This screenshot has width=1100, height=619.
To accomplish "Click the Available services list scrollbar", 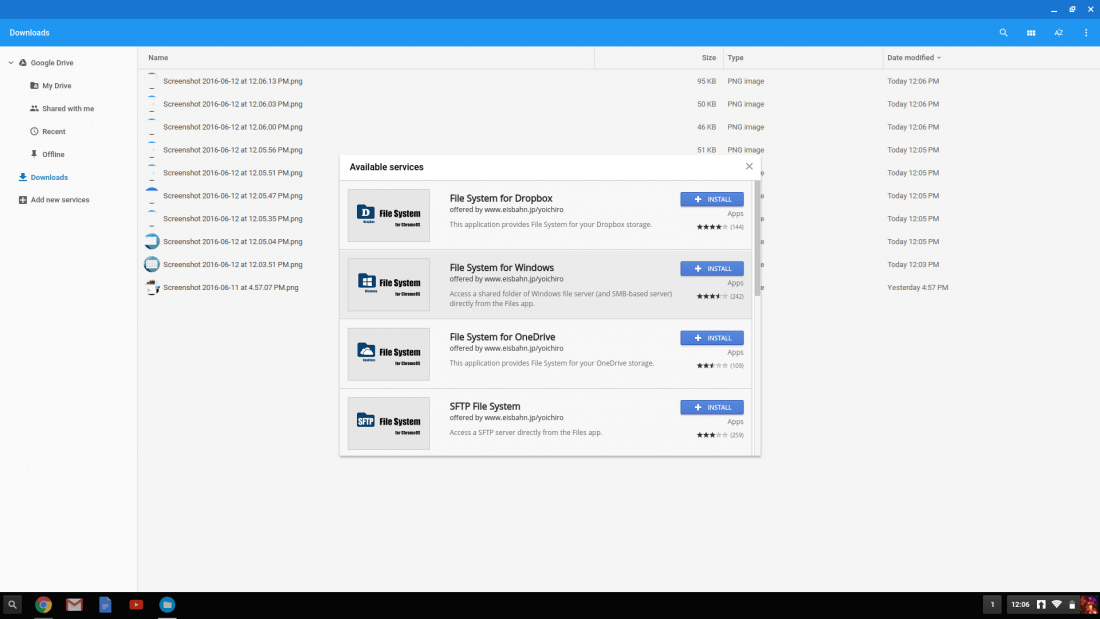I will (x=757, y=238).
